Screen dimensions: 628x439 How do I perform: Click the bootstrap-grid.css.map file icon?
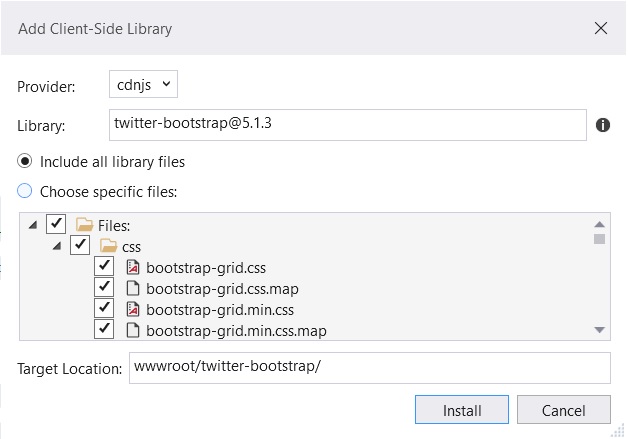pyautogui.click(x=133, y=288)
